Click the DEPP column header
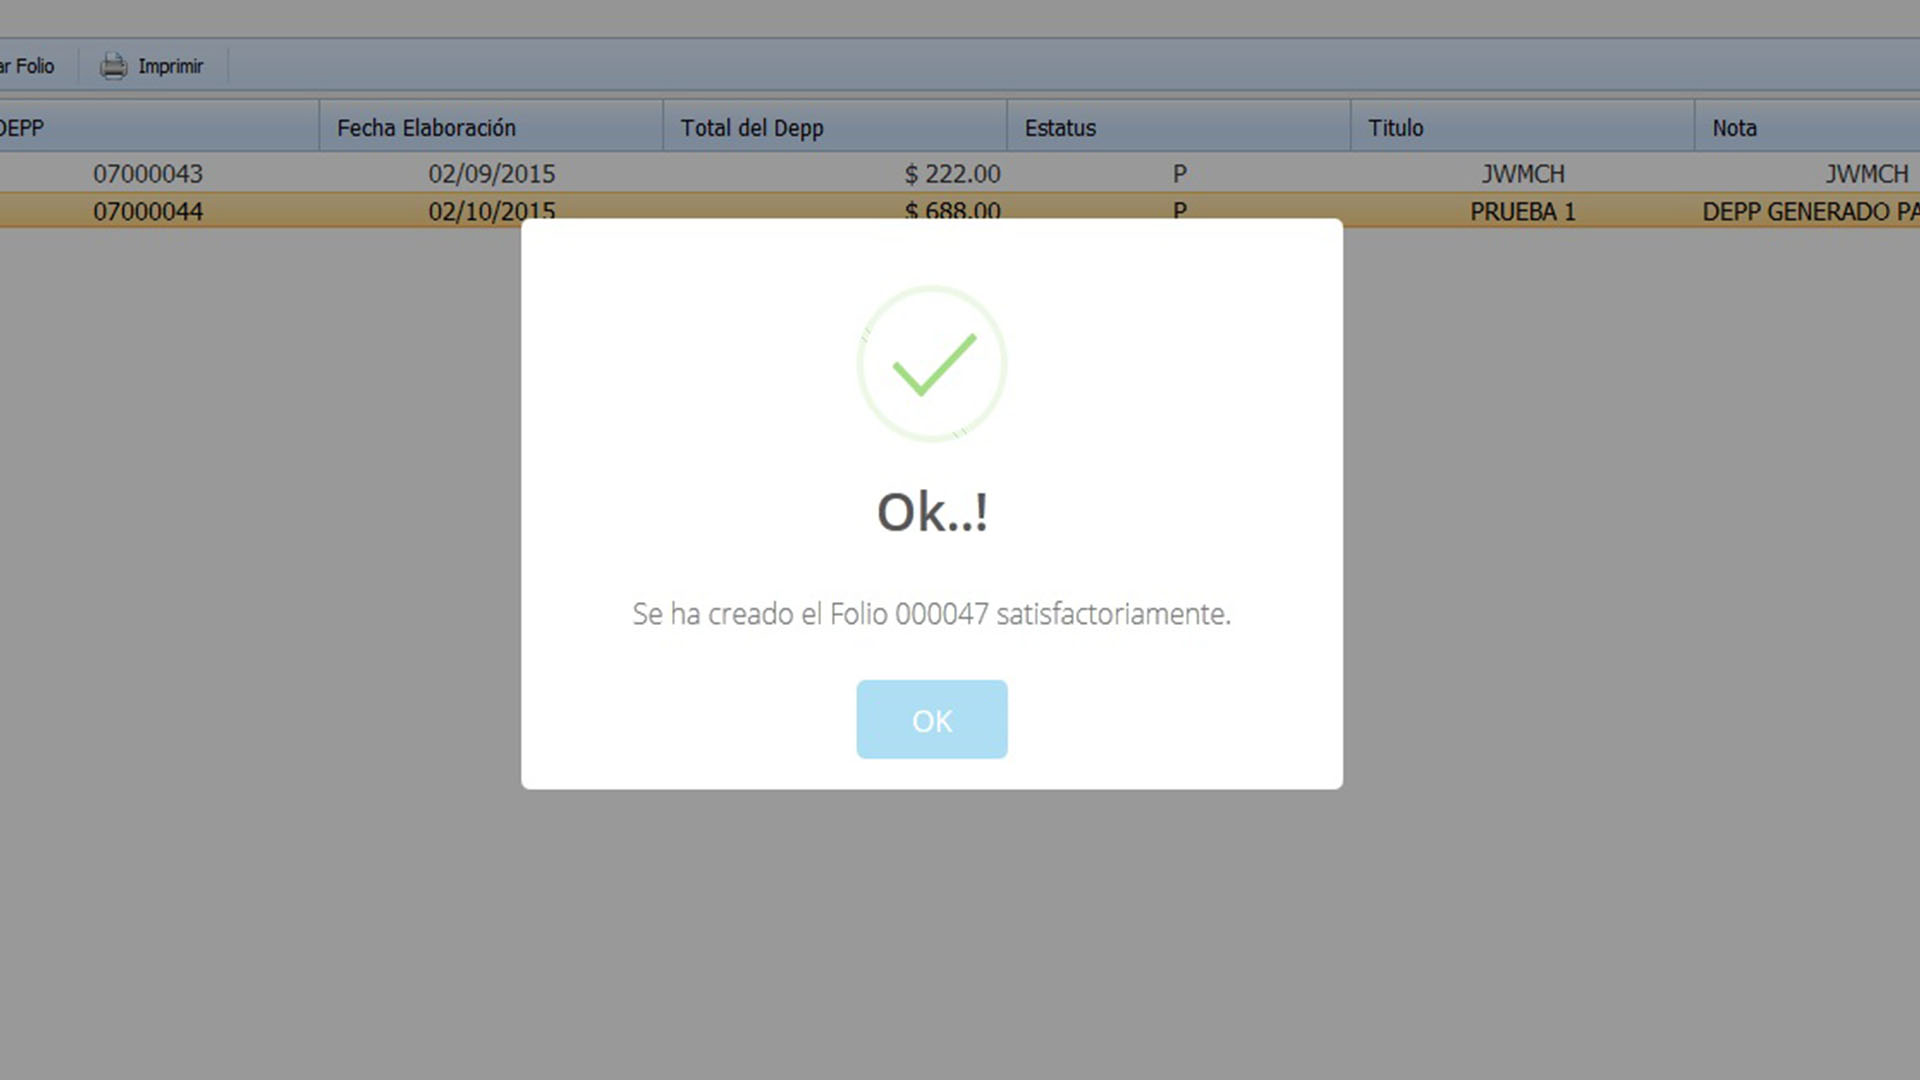 point(159,127)
